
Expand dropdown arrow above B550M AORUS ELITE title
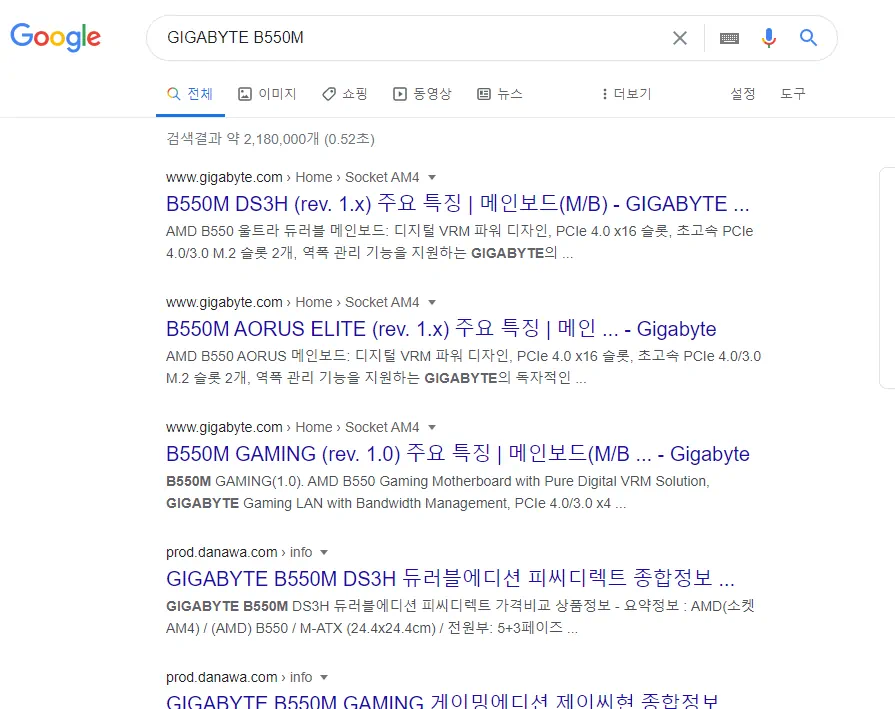coord(432,303)
